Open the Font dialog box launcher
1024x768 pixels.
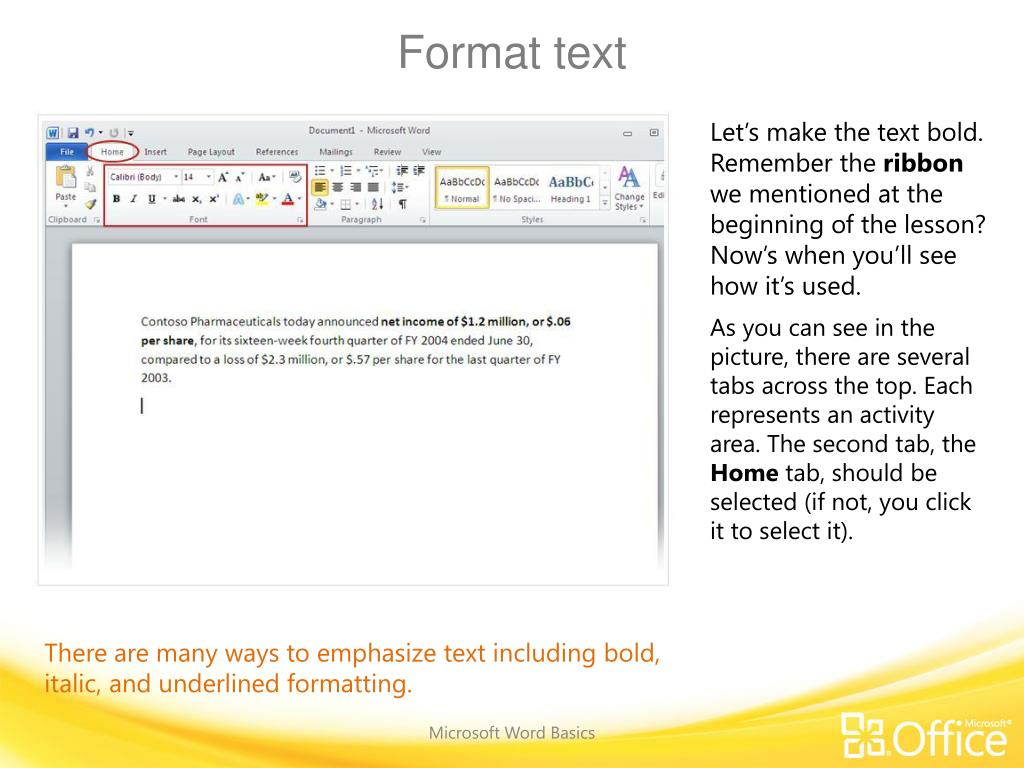tap(300, 220)
